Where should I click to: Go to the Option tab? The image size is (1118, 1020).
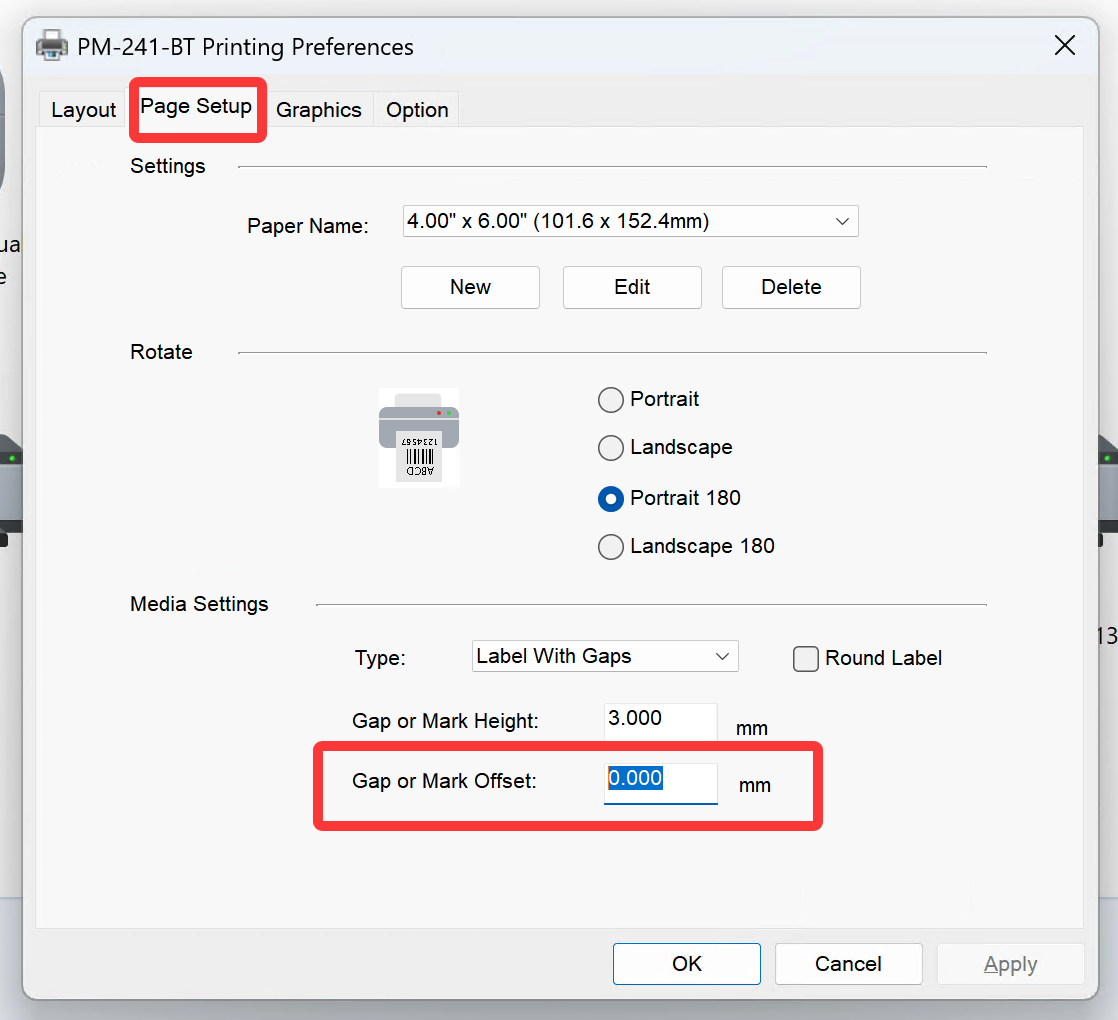click(417, 110)
